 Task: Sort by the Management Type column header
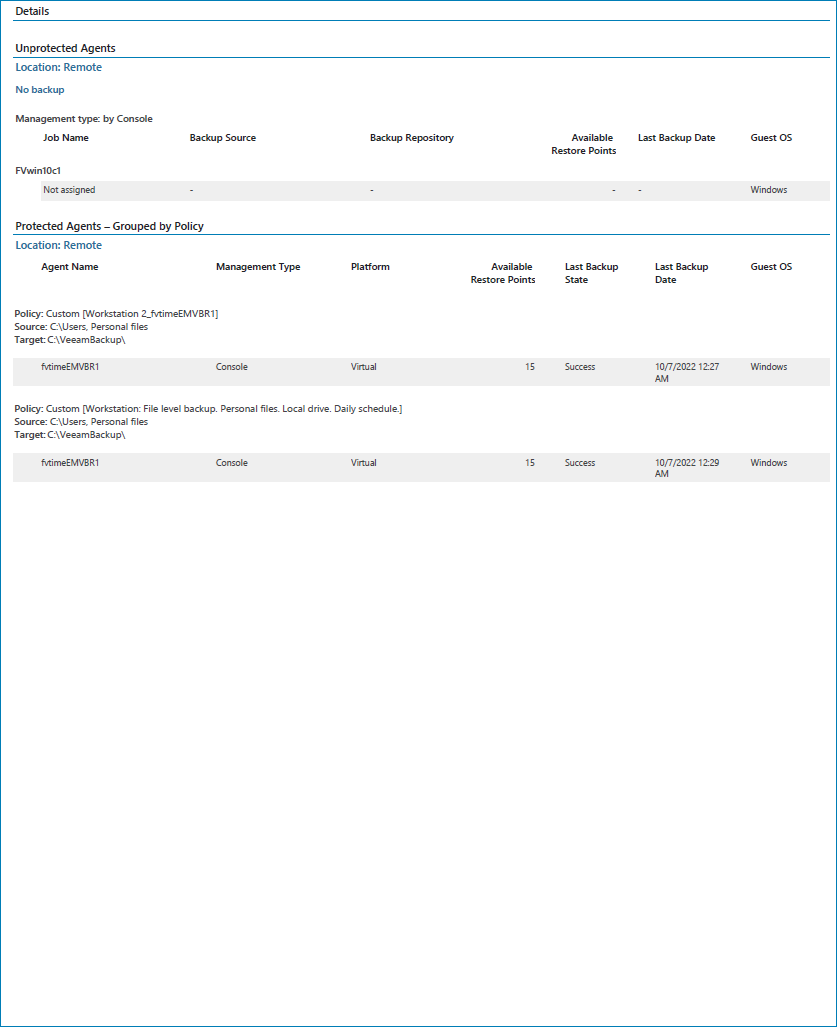click(x=258, y=266)
